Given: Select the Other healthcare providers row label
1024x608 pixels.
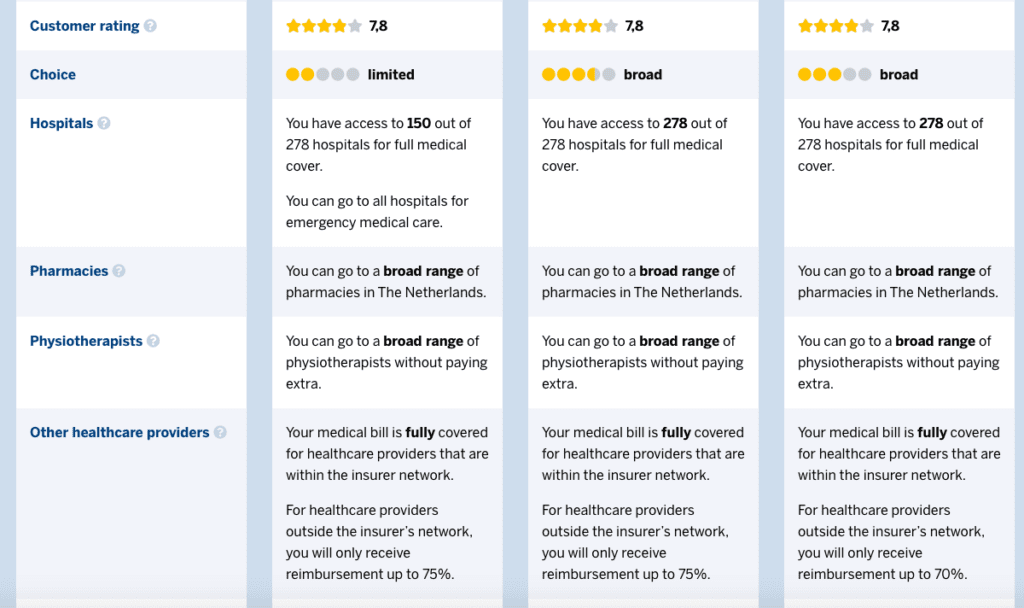Looking at the screenshot, I should coord(119,432).
